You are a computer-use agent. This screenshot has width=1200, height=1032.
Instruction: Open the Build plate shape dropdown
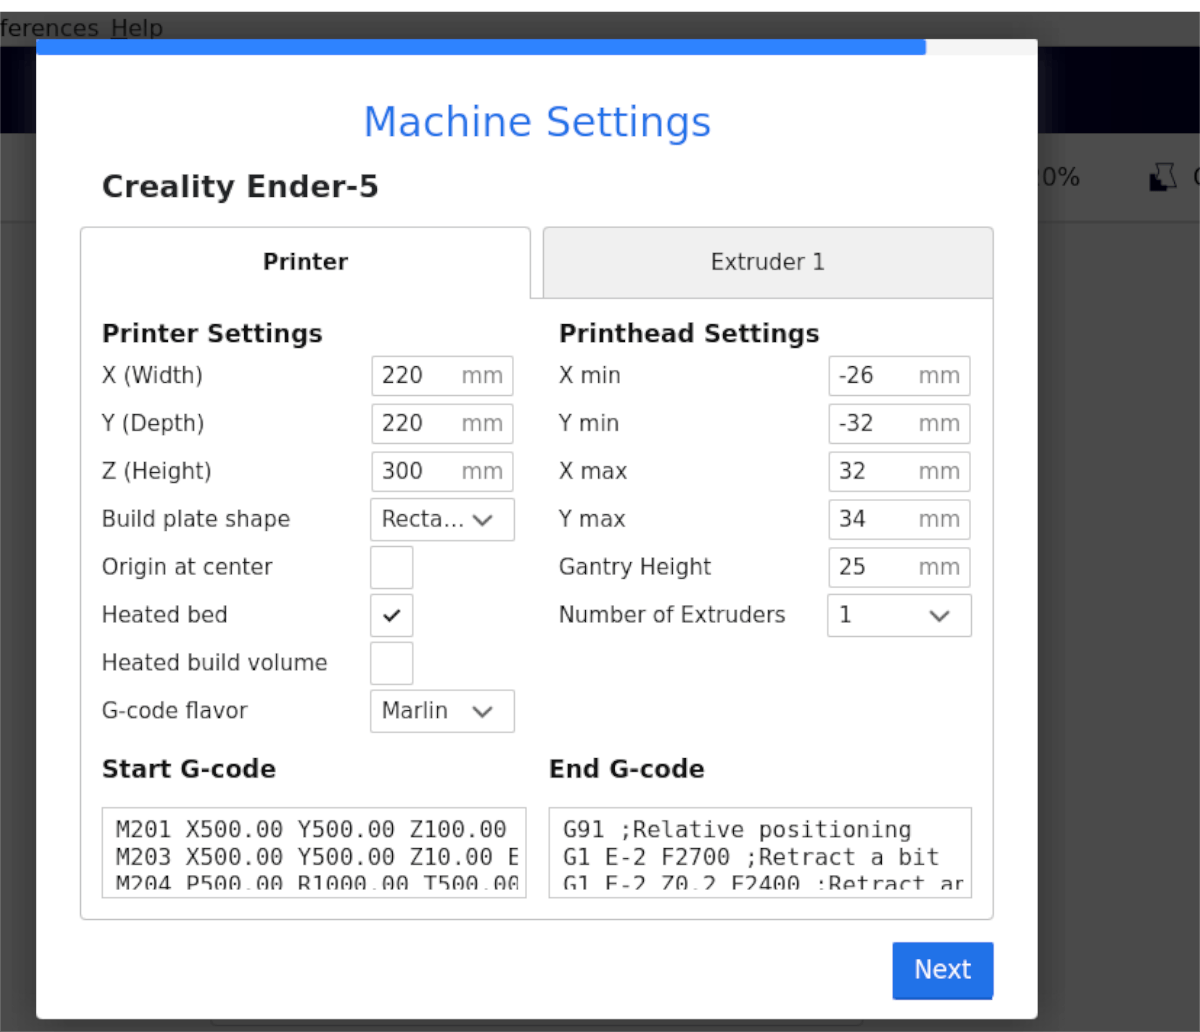pos(442,519)
